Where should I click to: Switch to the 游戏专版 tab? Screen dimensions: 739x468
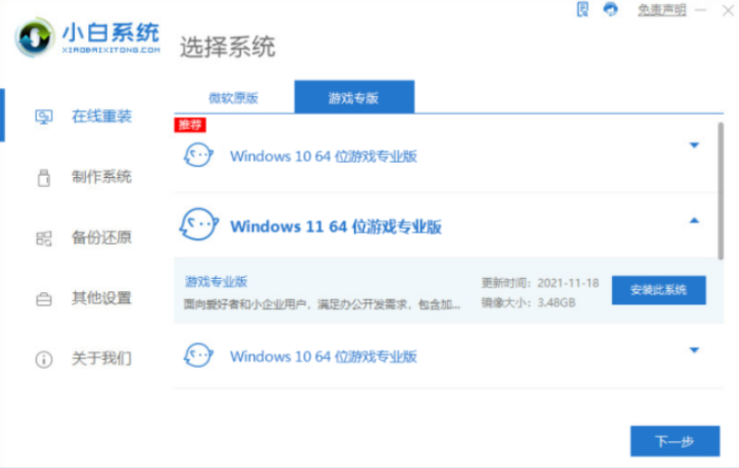pos(354,98)
